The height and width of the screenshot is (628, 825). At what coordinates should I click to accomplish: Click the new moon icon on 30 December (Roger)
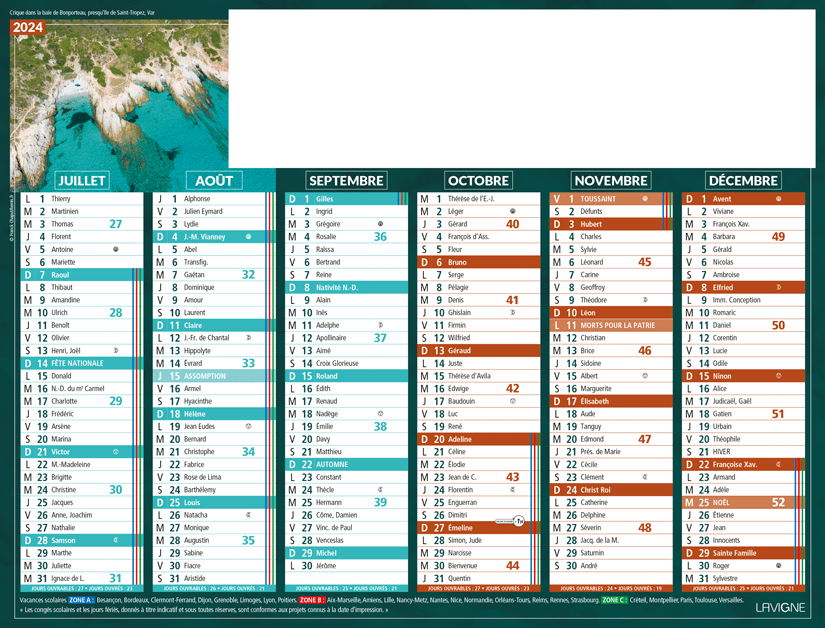click(x=778, y=566)
